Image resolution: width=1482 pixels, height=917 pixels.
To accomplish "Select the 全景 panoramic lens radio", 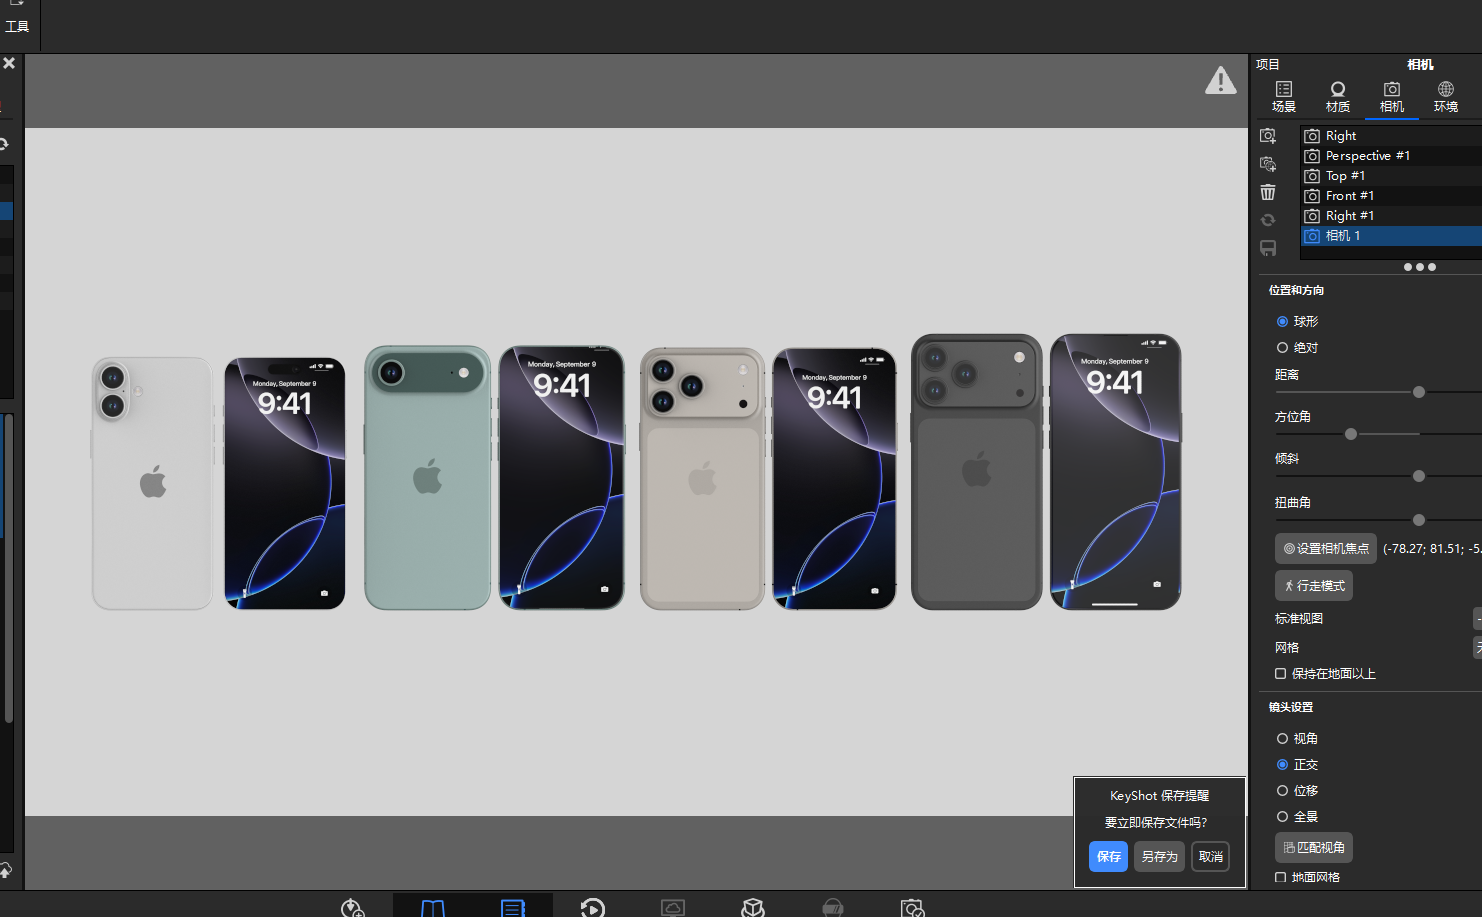I will (x=1282, y=817).
